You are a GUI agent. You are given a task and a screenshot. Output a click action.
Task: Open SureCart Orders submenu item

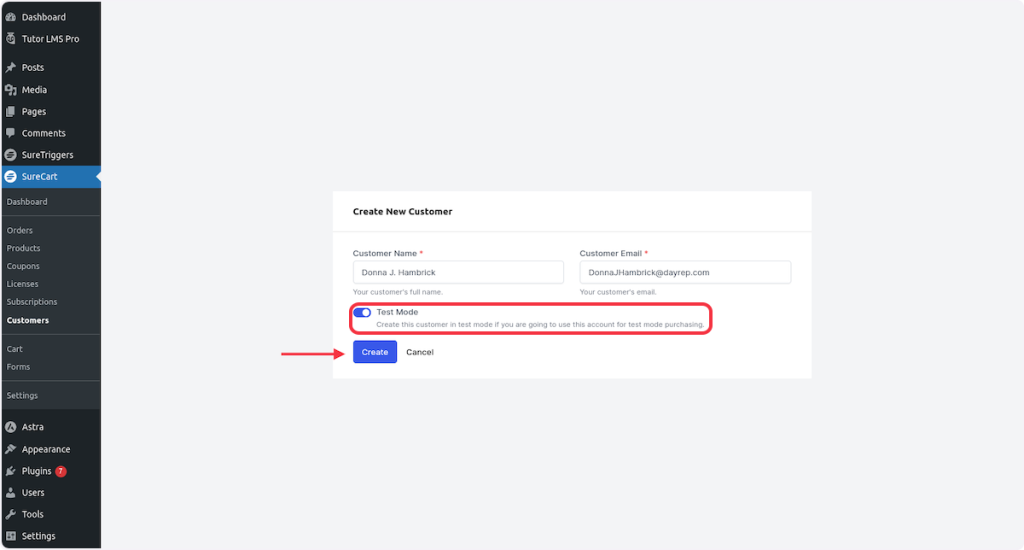(x=20, y=230)
